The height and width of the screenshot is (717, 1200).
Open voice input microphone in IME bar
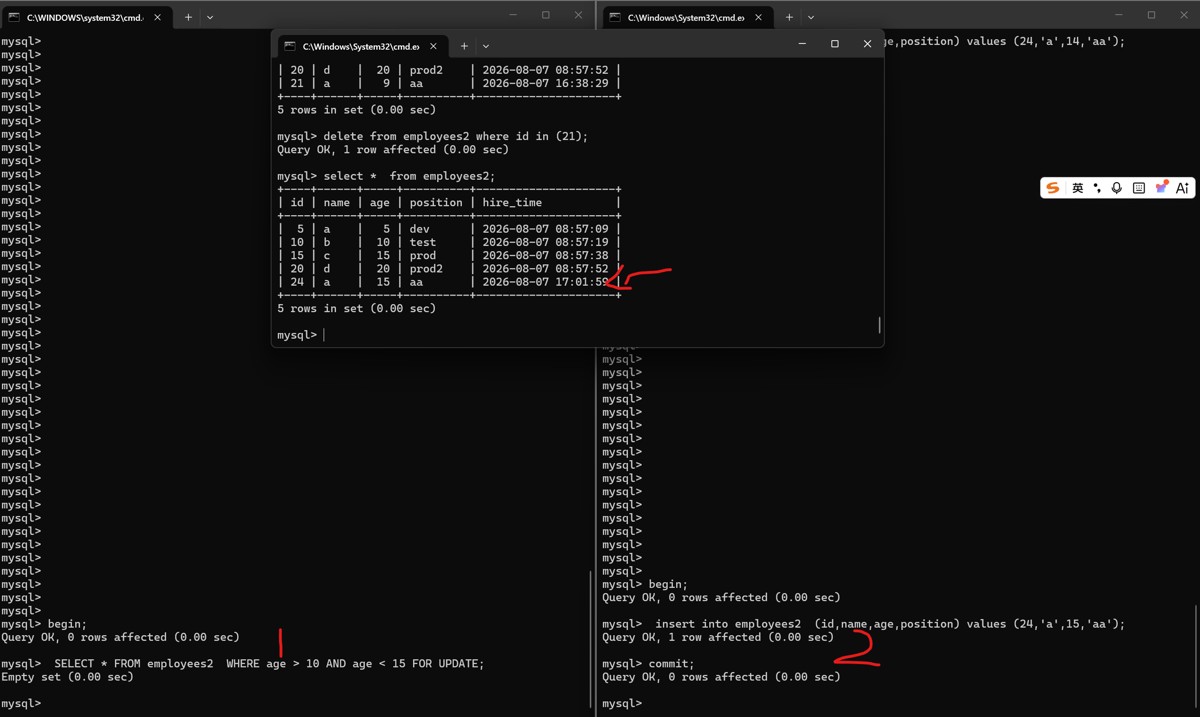click(x=1117, y=188)
